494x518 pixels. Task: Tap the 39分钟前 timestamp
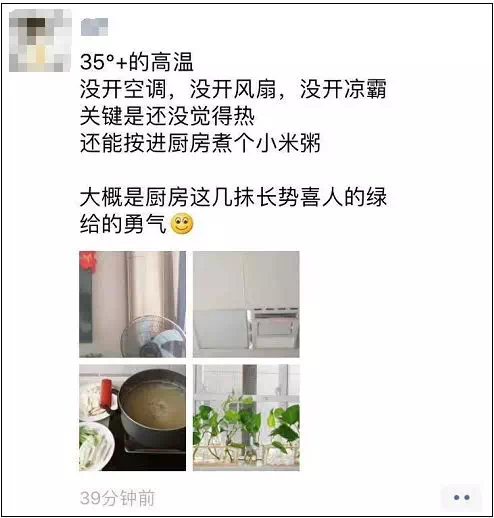118,498
